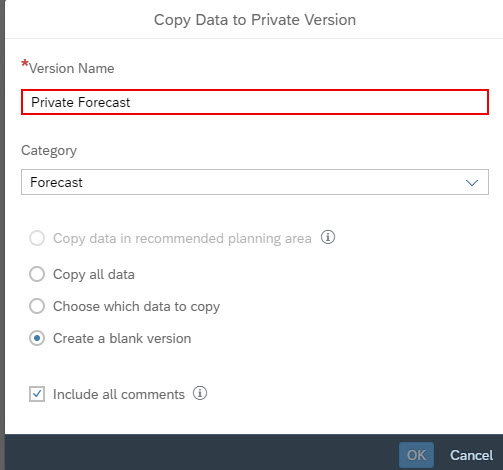Click the Version Name input field

point(255,102)
